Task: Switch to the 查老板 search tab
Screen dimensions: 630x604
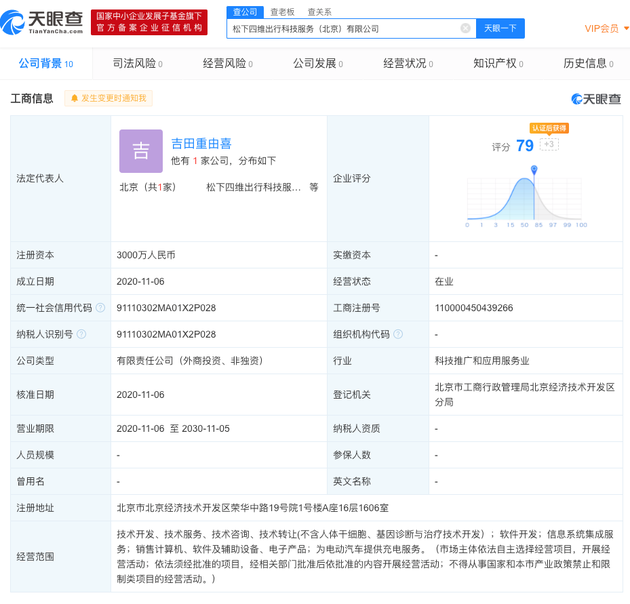Action: click(282, 12)
